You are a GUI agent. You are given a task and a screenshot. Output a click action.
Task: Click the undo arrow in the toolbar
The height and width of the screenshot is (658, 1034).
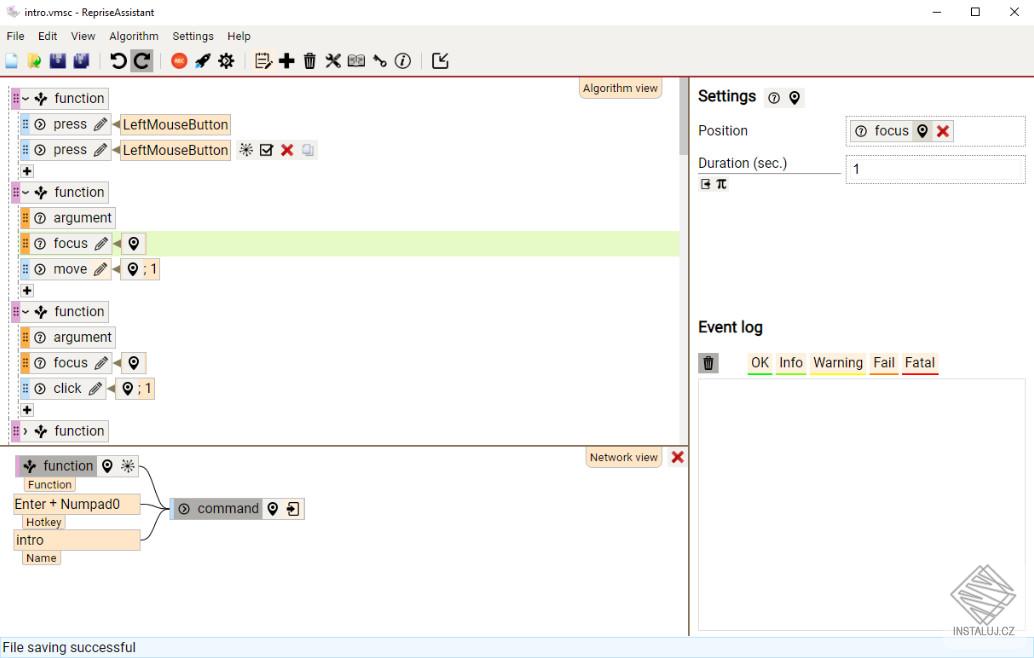pyautogui.click(x=118, y=61)
